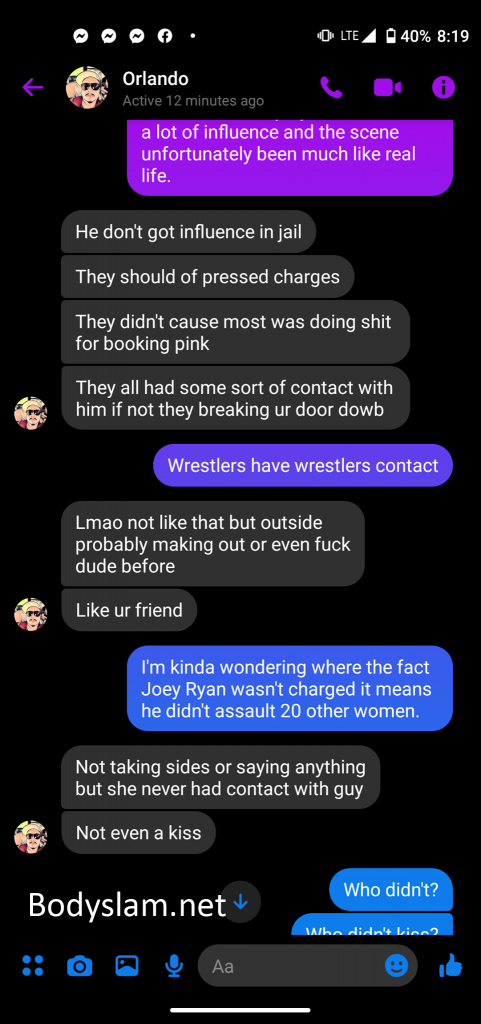Open Orlando's name in the header
Image resolution: width=481 pixels, height=1024 pixels.
click(x=155, y=79)
